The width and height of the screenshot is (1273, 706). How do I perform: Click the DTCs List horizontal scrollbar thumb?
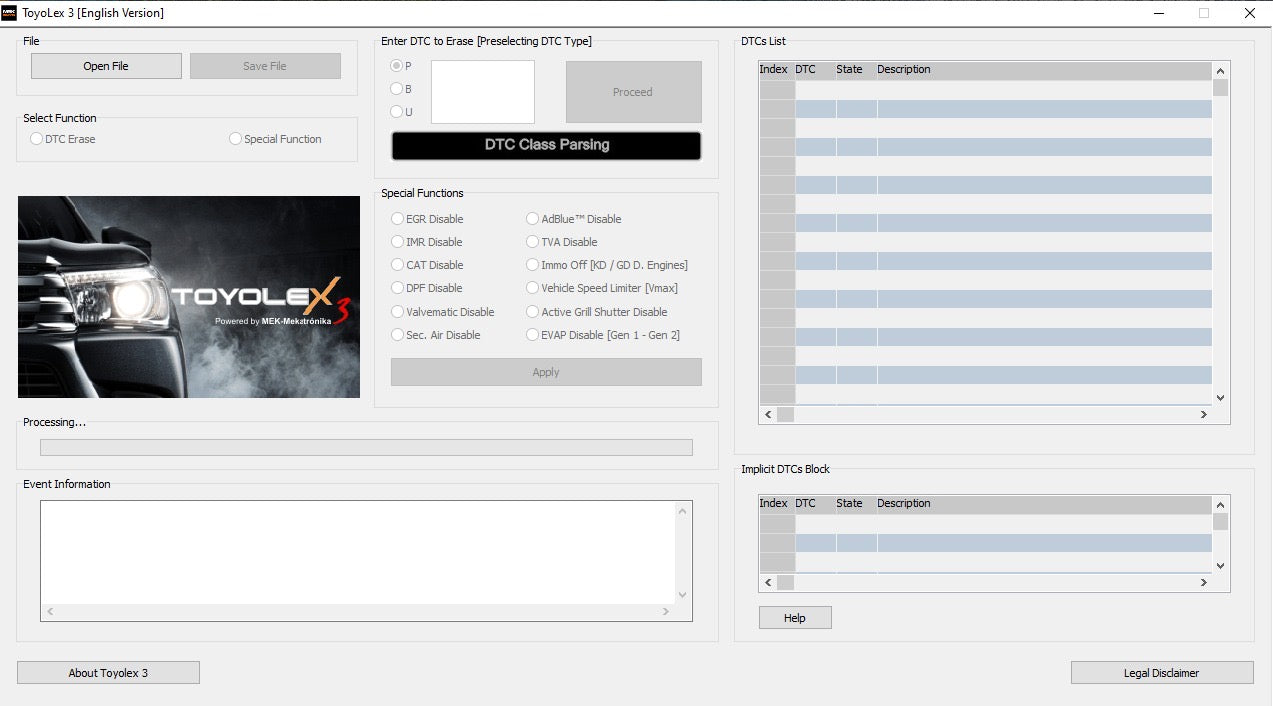tap(785, 414)
